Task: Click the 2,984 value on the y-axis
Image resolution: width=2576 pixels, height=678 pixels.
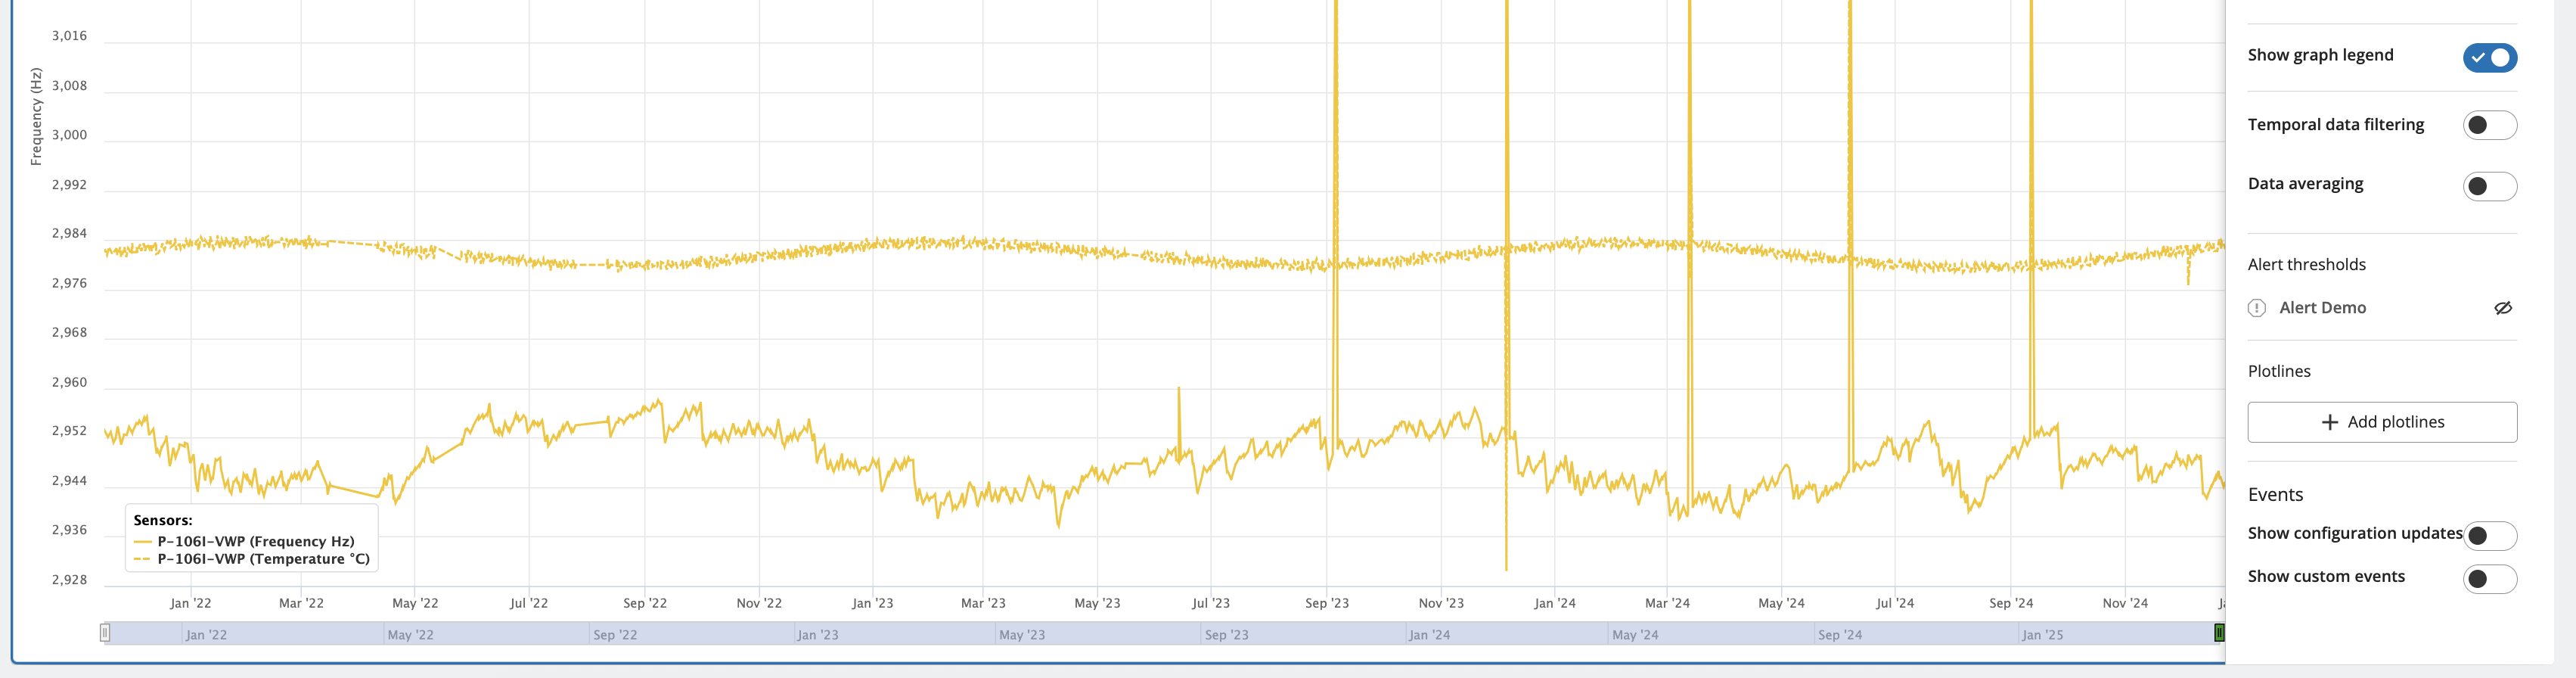Action: 69,233
